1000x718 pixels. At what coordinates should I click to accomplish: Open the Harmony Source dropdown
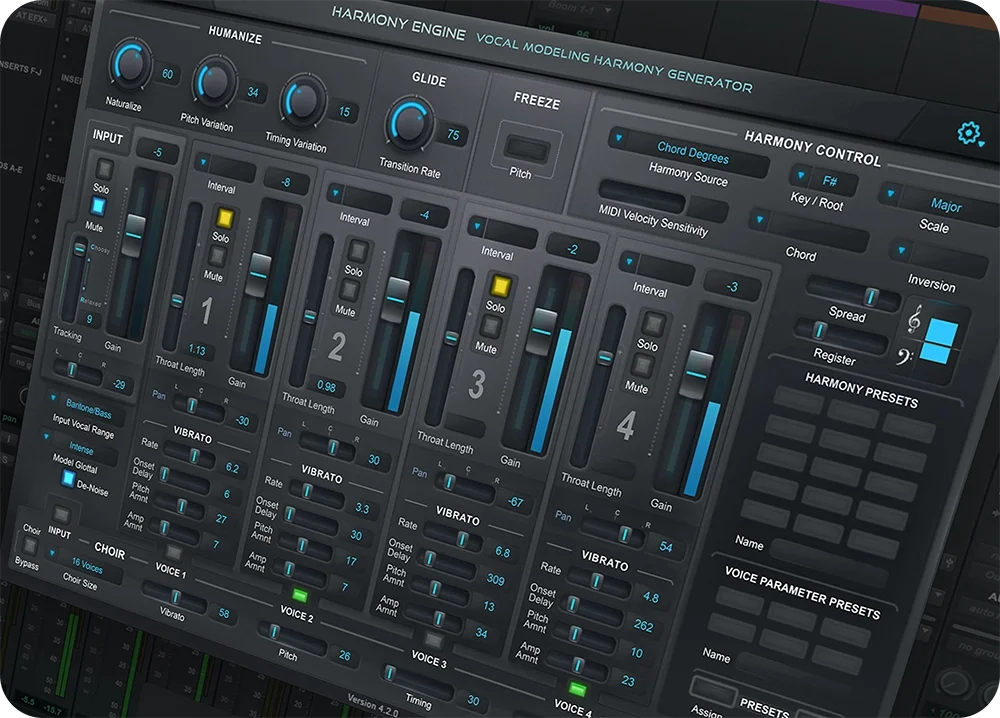[x=689, y=153]
